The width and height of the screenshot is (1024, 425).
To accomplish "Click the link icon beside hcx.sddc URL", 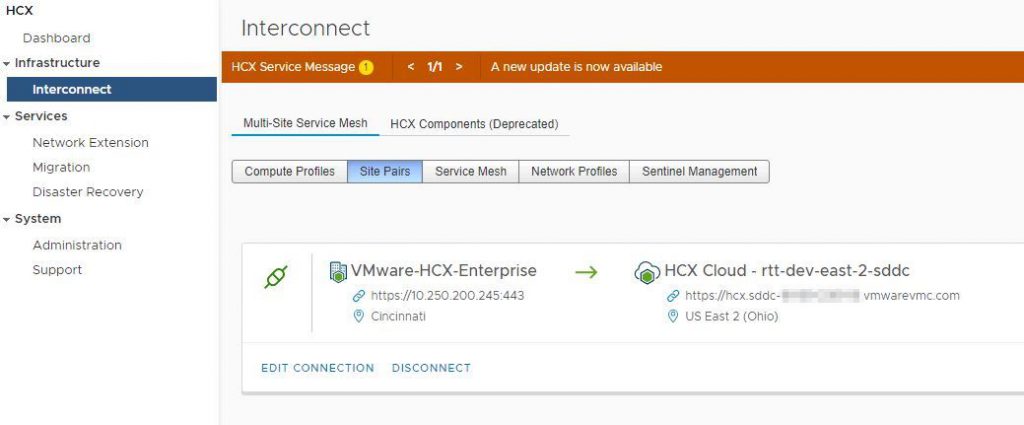I will tap(673, 296).
